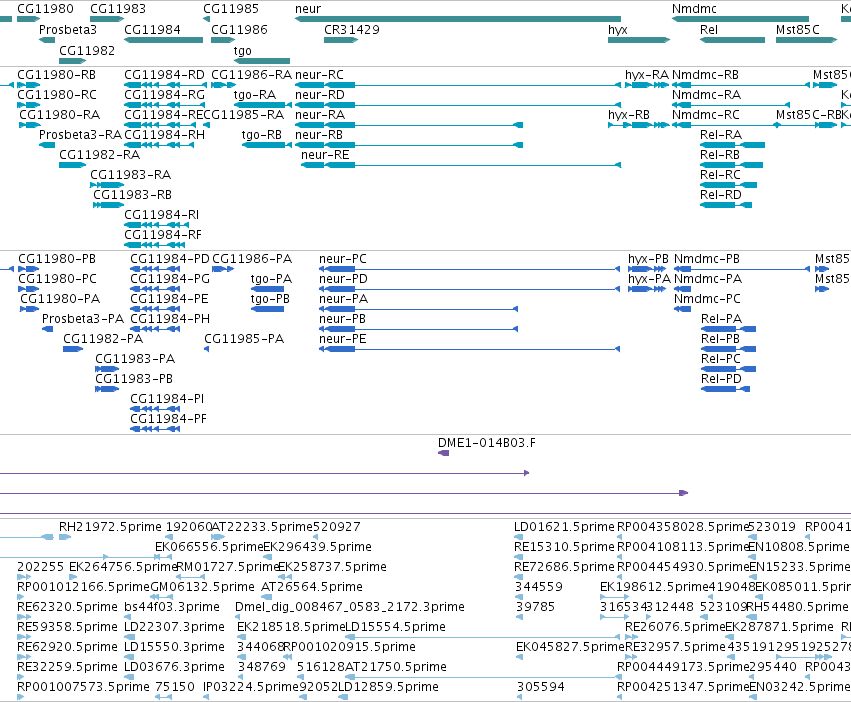The width and height of the screenshot is (851, 702).
Task: Click the CG11984 gene feature
Action: (163, 40)
